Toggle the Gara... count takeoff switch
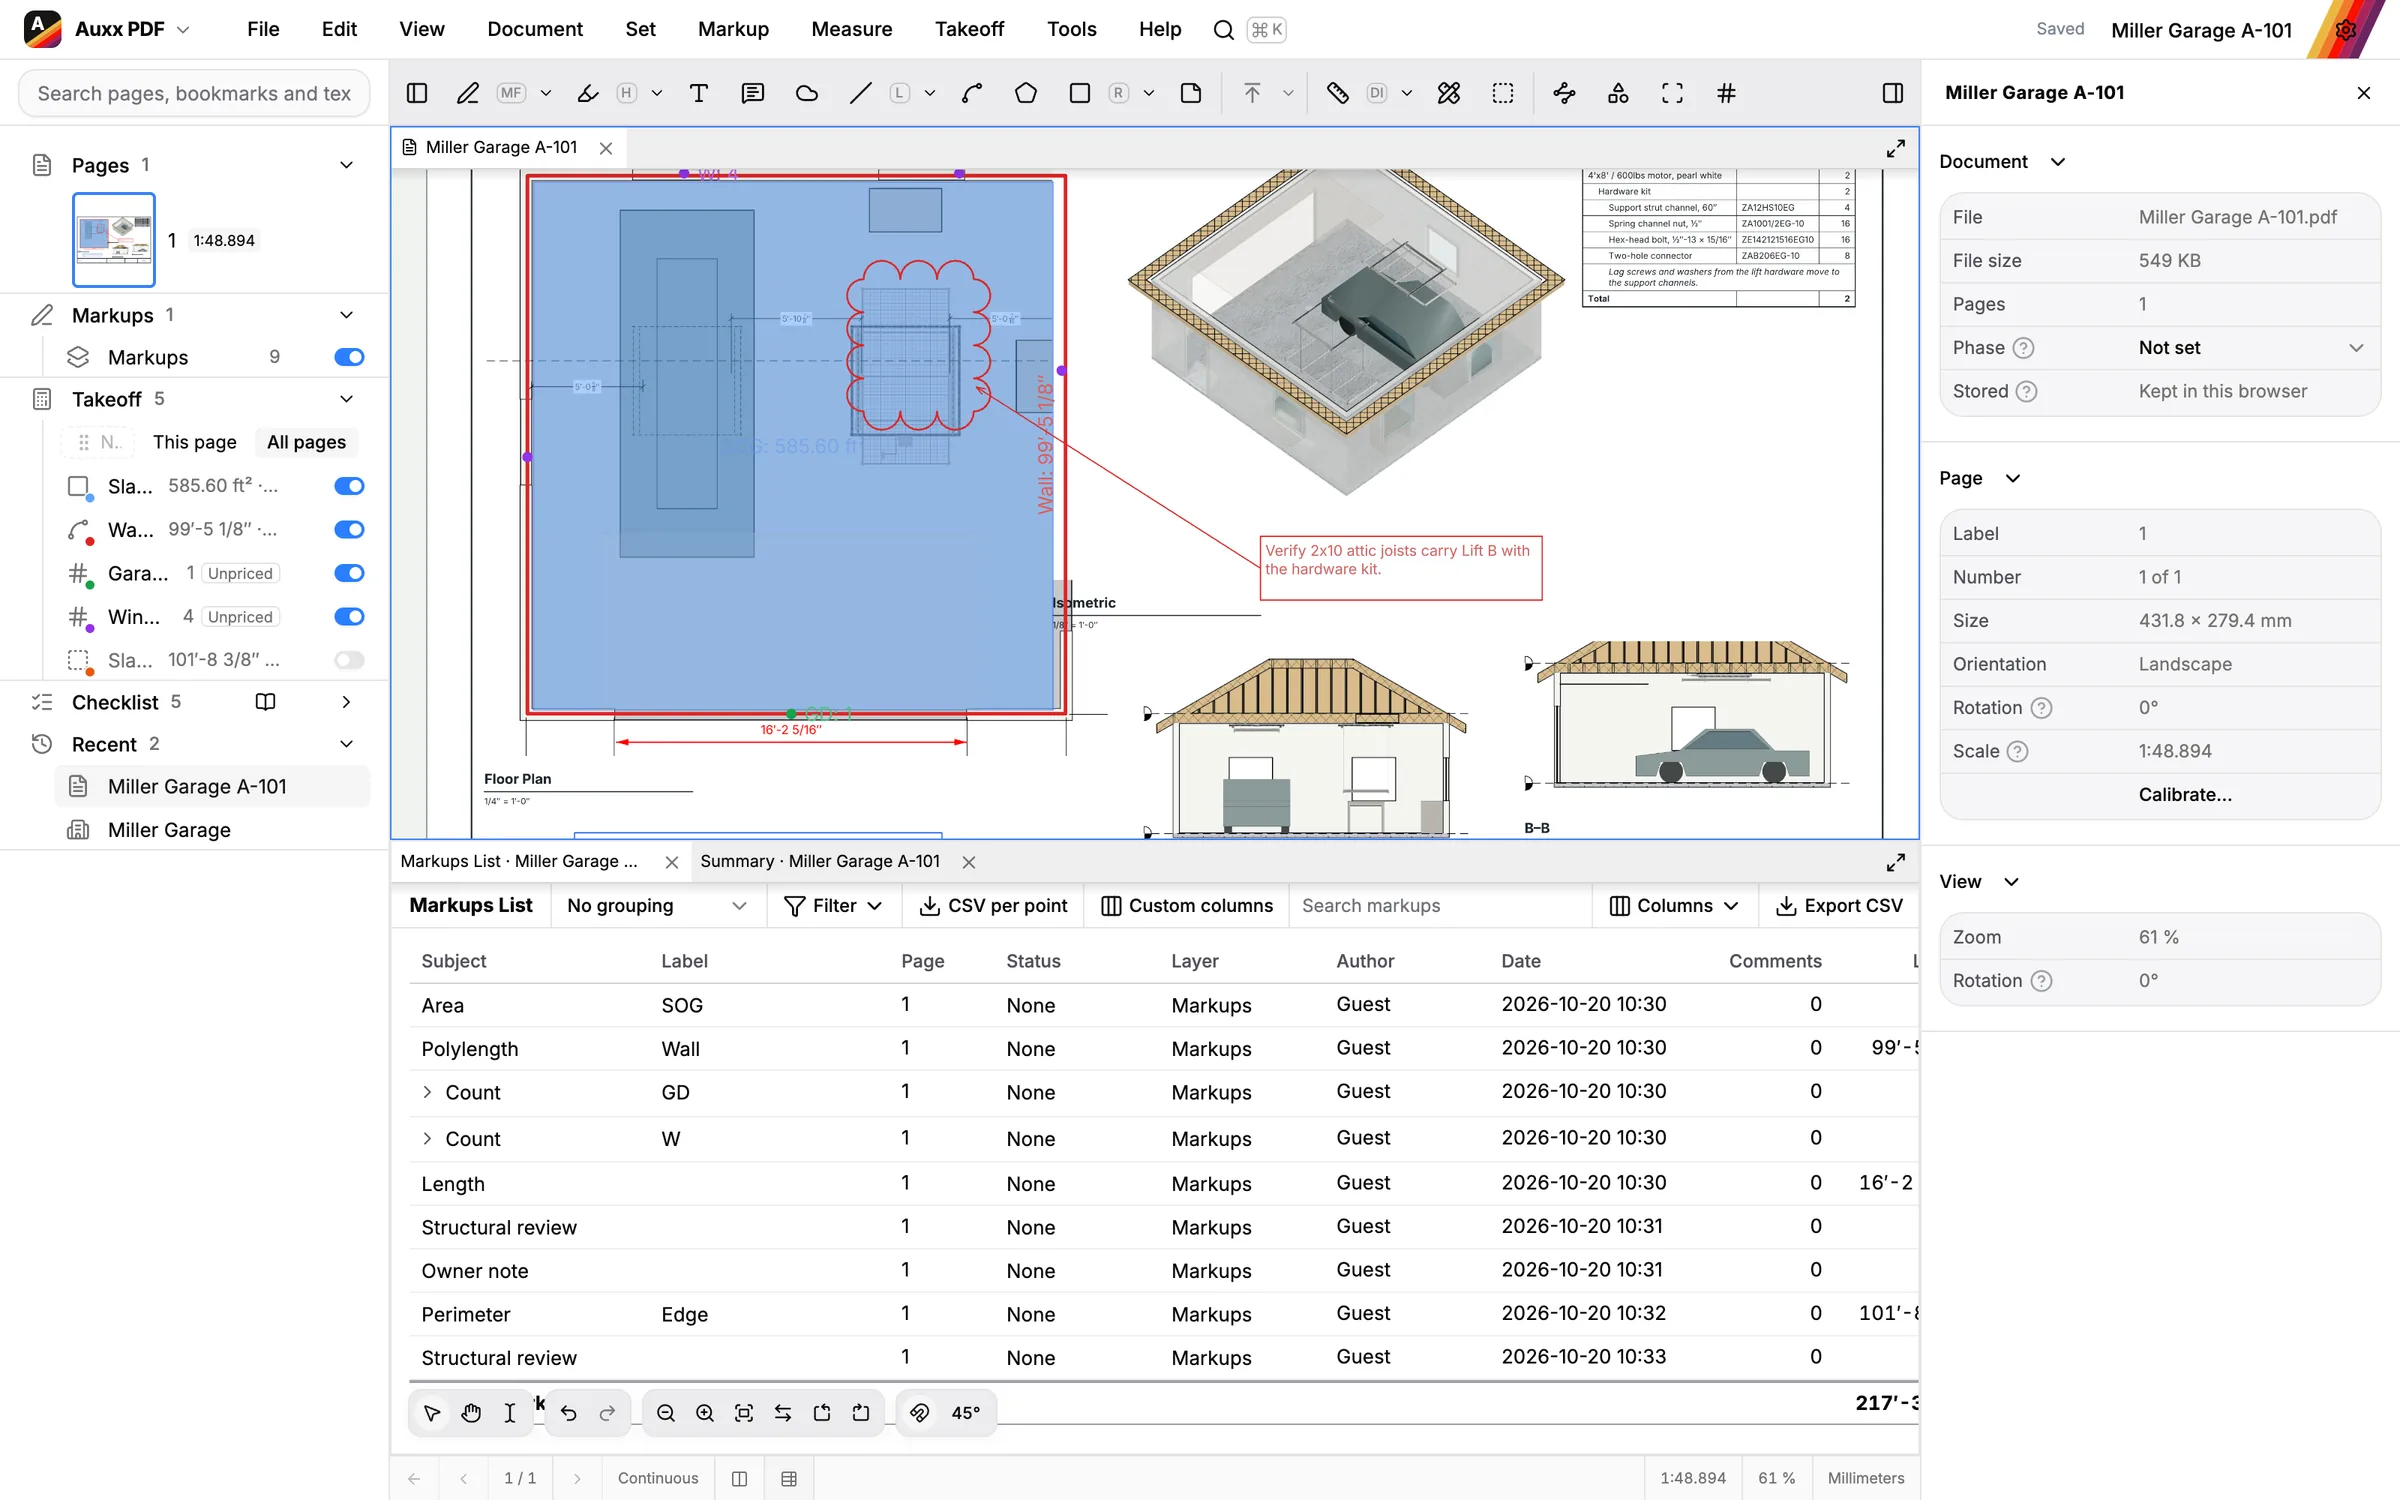Image resolution: width=2400 pixels, height=1500 pixels. (x=349, y=573)
